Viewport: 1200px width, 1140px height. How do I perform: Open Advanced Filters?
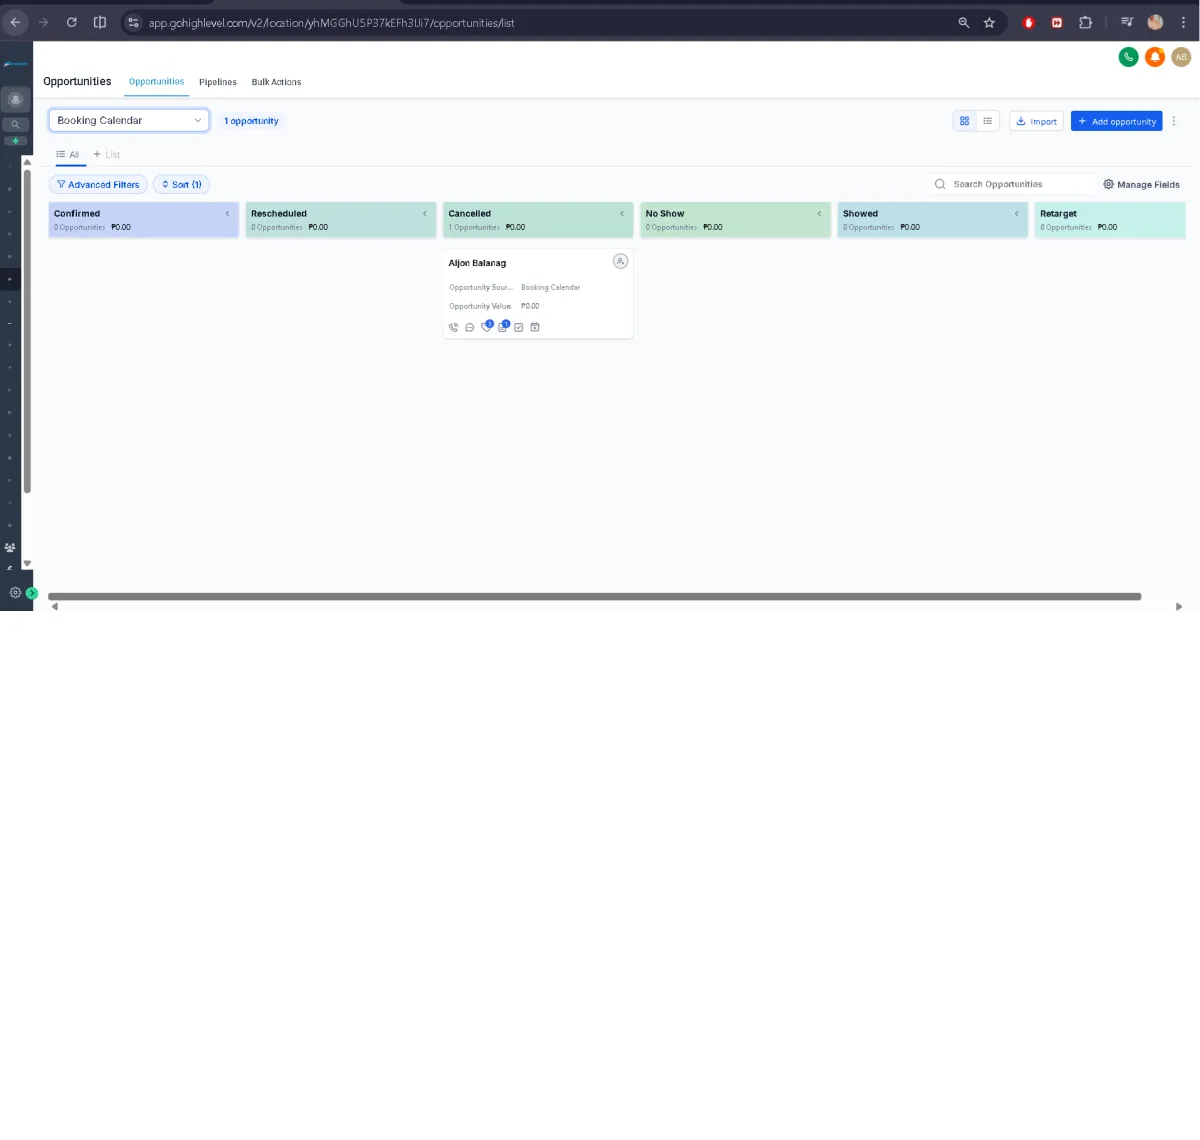click(98, 184)
